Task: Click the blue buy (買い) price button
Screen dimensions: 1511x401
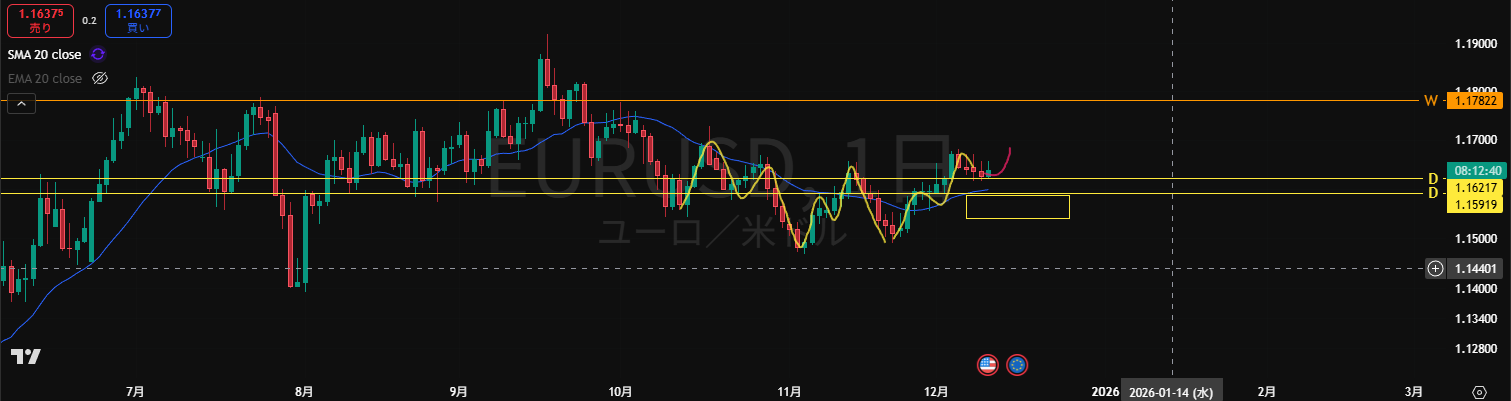Action: [137, 20]
